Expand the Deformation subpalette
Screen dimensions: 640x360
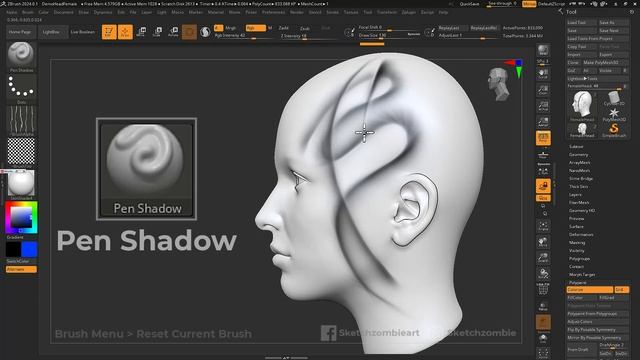(581, 235)
